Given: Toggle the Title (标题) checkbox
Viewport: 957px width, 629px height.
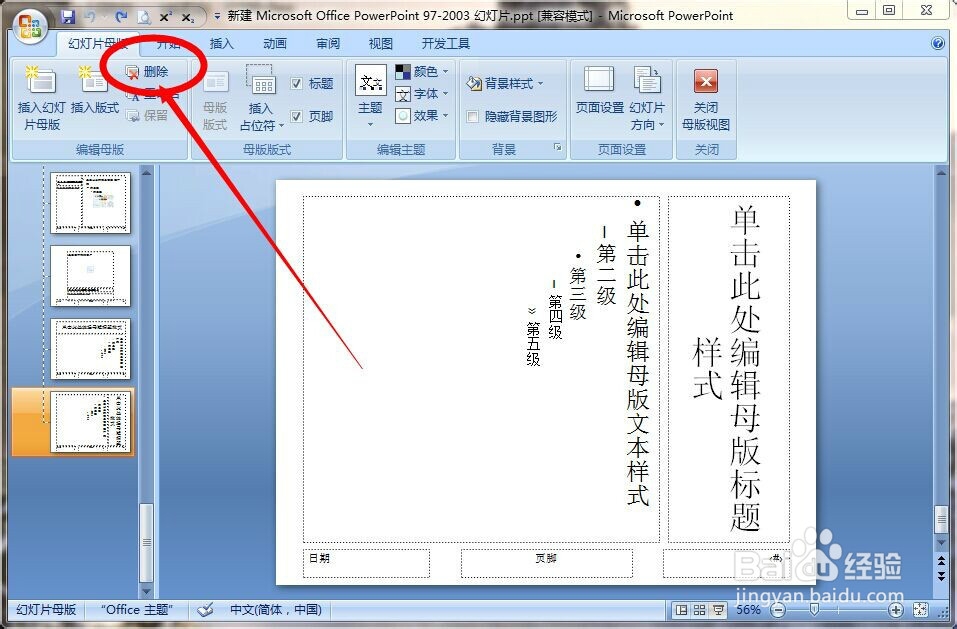Looking at the screenshot, I should coord(298,83).
